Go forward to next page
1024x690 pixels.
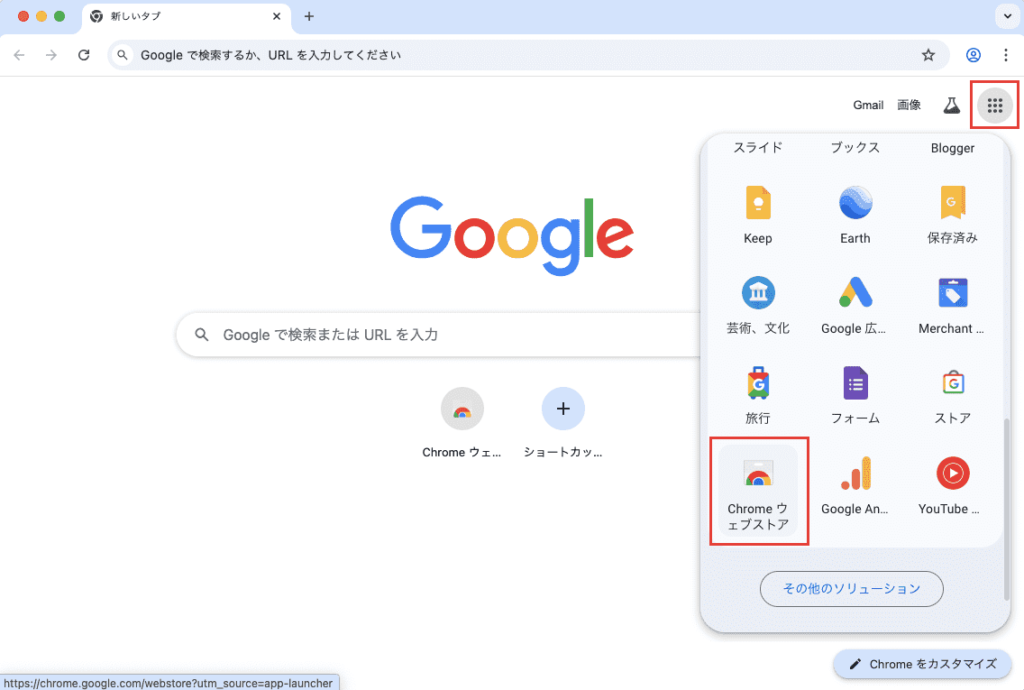pyautogui.click(x=51, y=55)
